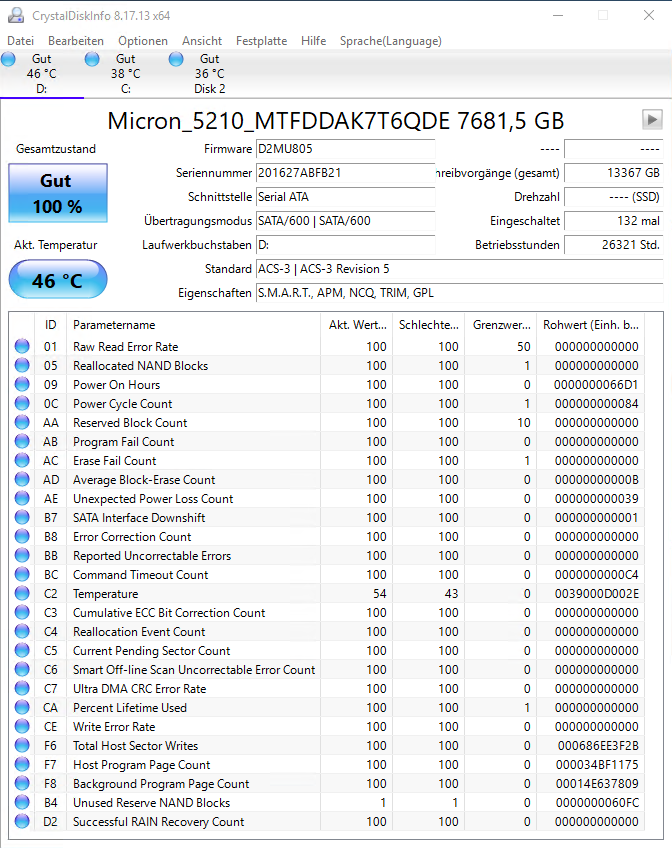
Task: Click status icon of Raw Read Error Rate
Action: point(22,346)
